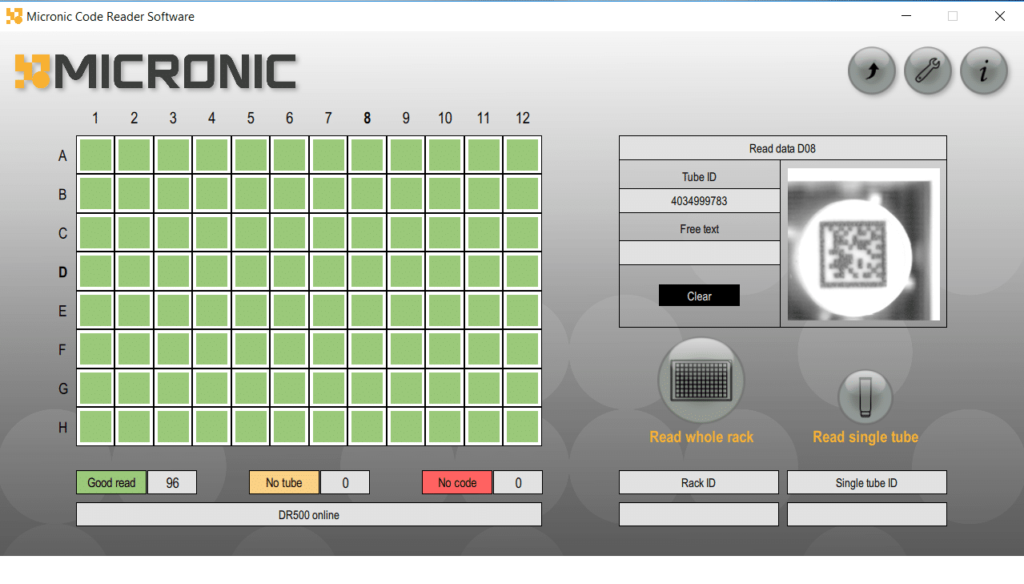Click the Single tube ID value field
Screen dimensions: 1024x584
(x=867, y=515)
